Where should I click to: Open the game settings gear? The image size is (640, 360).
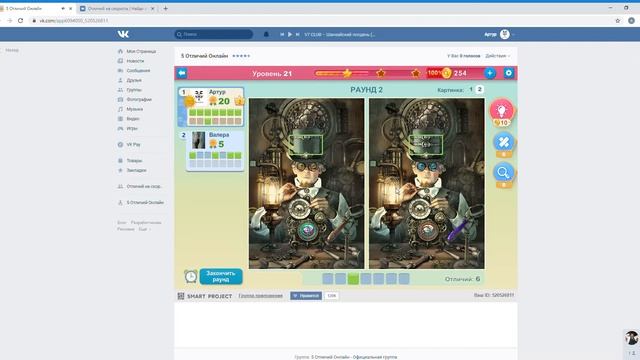(509, 73)
